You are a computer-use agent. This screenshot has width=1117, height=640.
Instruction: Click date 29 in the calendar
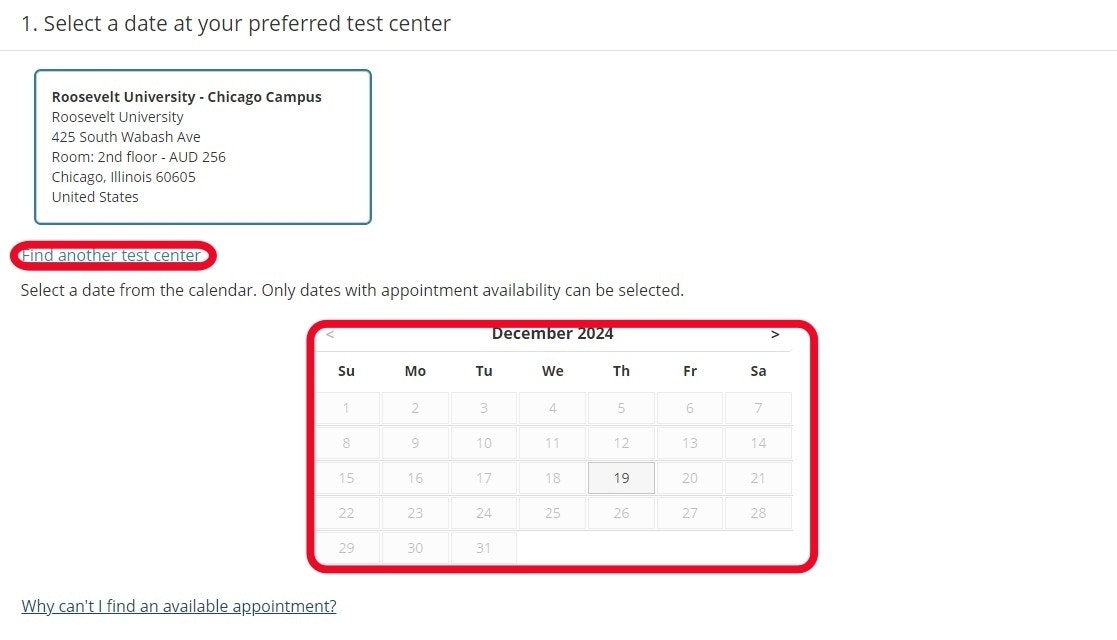click(347, 548)
